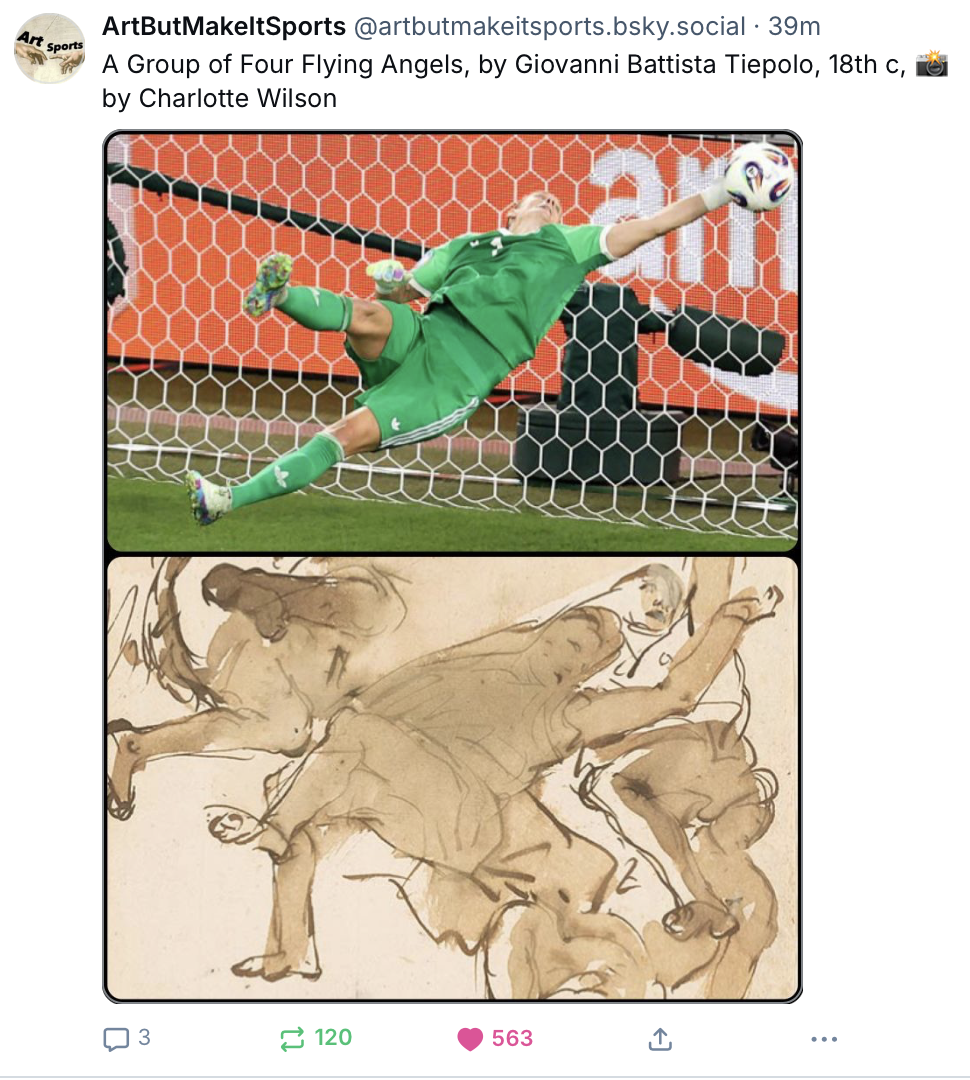Click the ArtButMakeItSports profile avatar
The height and width of the screenshot is (1080, 970).
[x=50, y=48]
